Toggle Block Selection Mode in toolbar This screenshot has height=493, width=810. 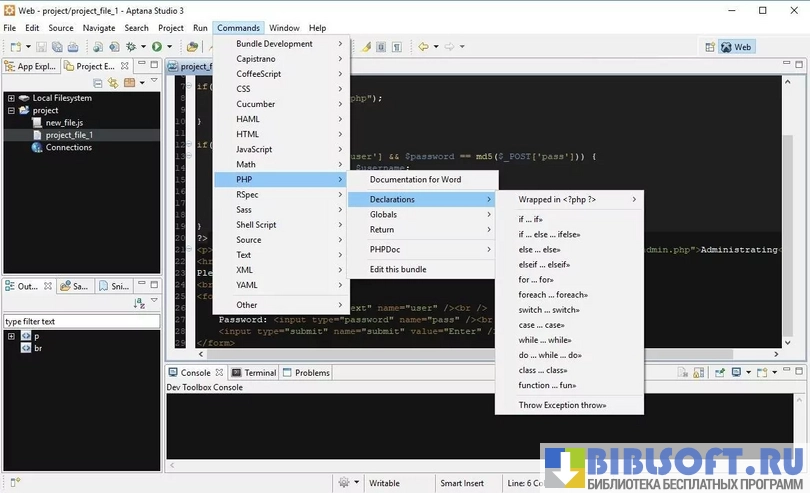tap(382, 47)
